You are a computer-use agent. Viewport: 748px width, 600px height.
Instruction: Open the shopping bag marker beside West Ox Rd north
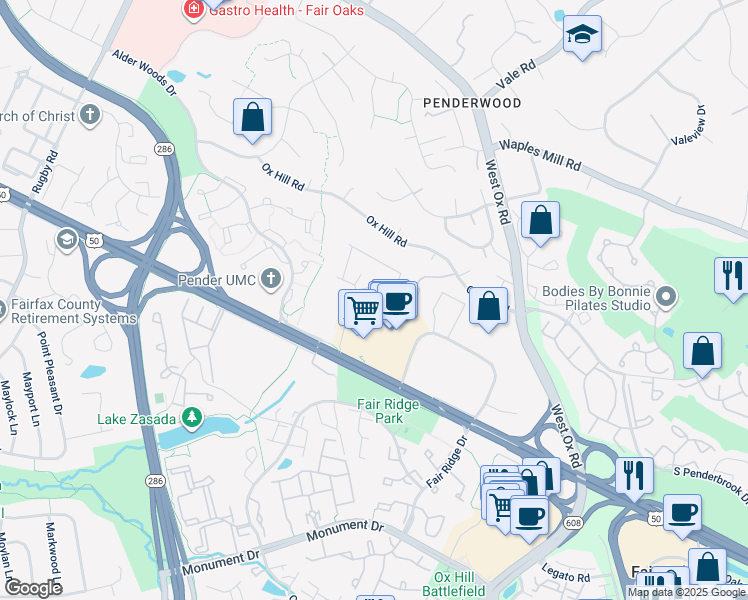click(540, 222)
